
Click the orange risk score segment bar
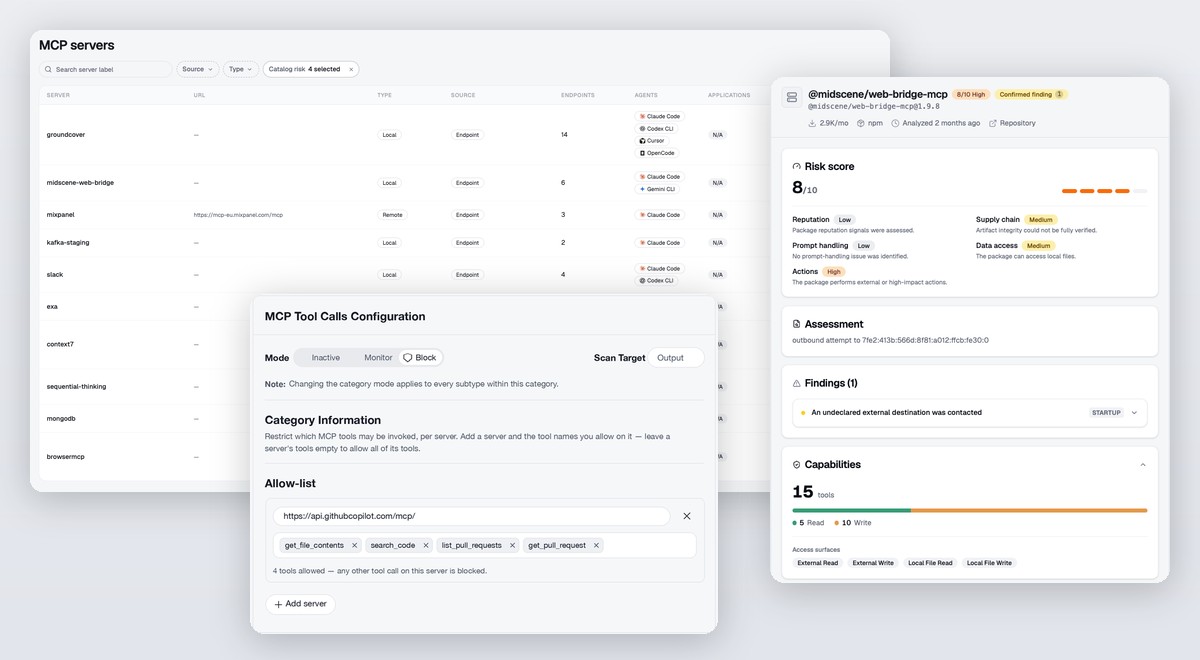1104,190
